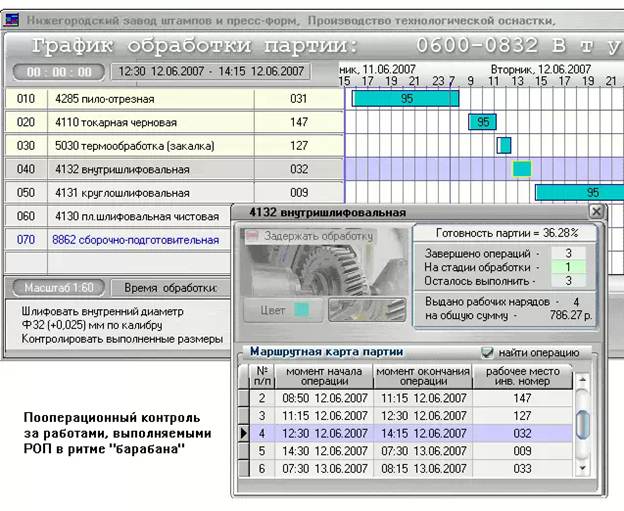The image size is (624, 511).
Task: Click workplace 033 in route card row 6
Action: click(x=523, y=468)
